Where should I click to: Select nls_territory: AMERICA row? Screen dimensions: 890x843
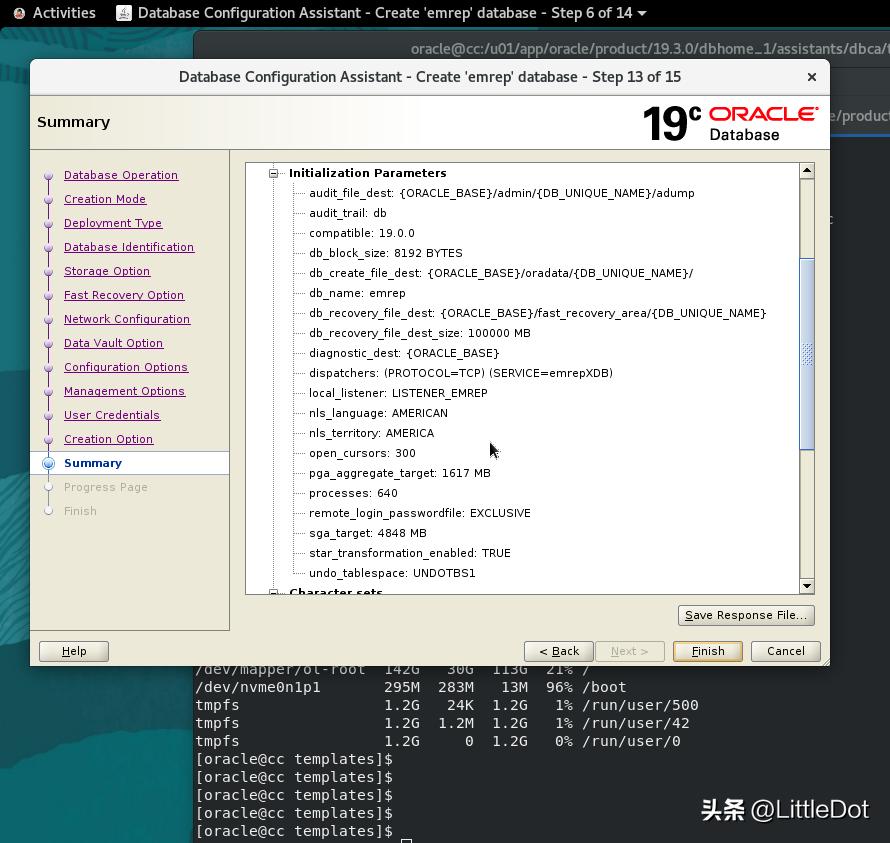pyautogui.click(x=371, y=433)
